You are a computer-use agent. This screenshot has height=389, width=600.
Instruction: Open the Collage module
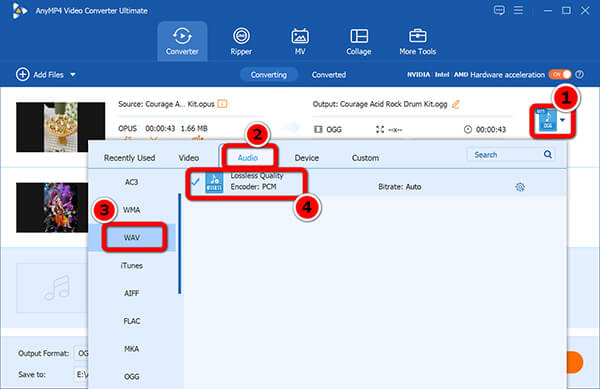(359, 41)
